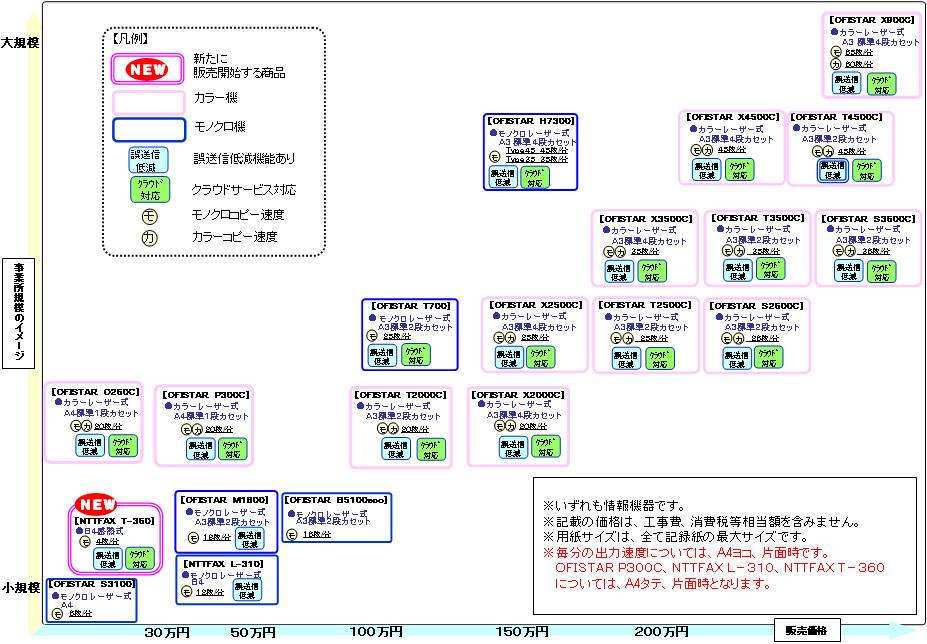Click the OFISTAR O260C title
This screenshot has height=644, width=927.
95,391
